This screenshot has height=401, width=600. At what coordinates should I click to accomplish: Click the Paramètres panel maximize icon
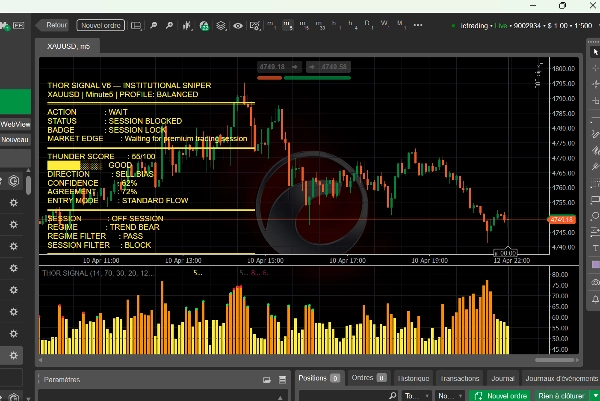[x=267, y=380]
